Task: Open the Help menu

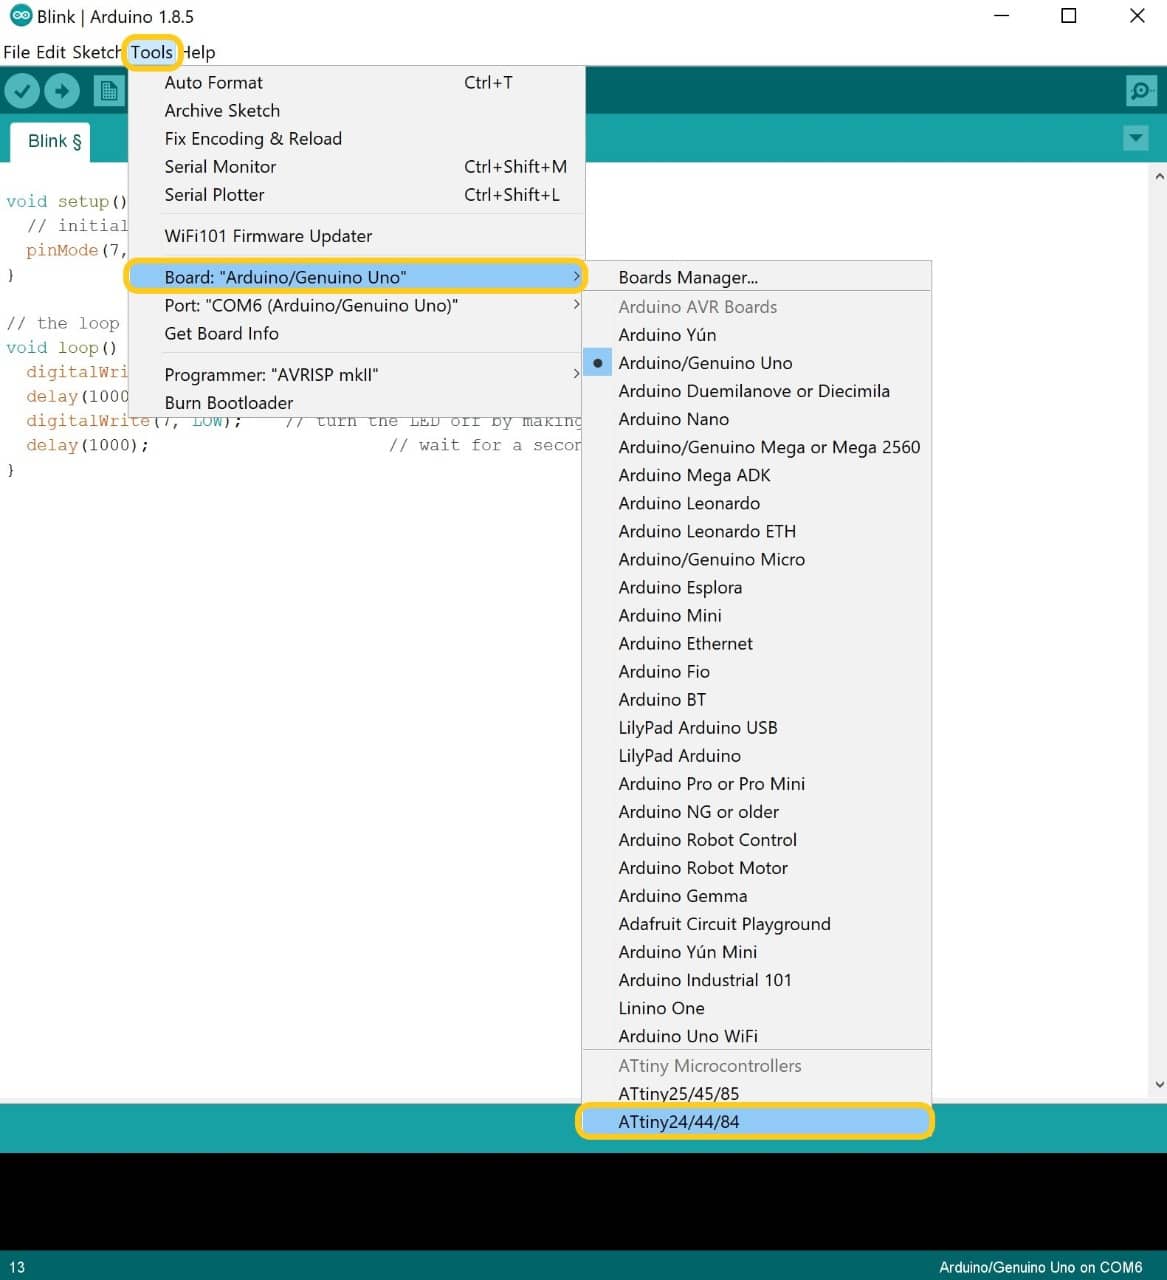Action: coord(199,52)
